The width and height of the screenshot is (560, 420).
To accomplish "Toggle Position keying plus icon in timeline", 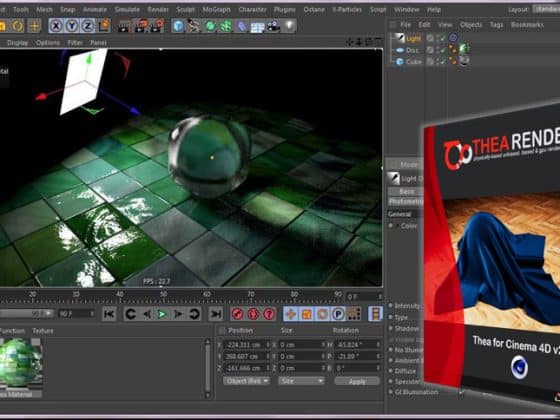I will click(291, 314).
